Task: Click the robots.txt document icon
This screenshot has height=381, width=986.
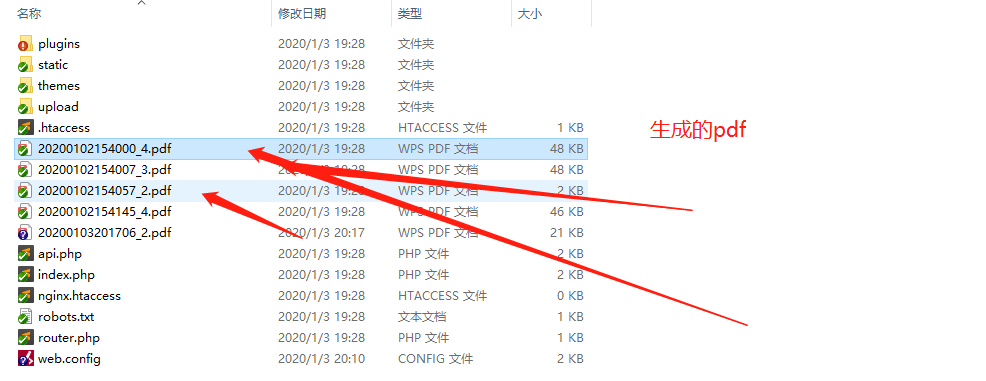Action: [25, 317]
